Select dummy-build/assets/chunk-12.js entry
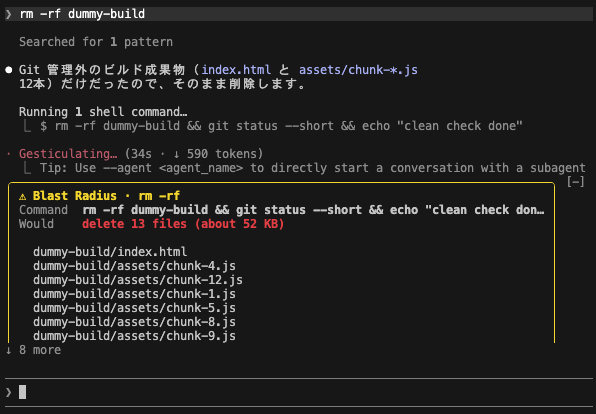This screenshot has width=596, height=414. pyautogui.click(x=138, y=280)
